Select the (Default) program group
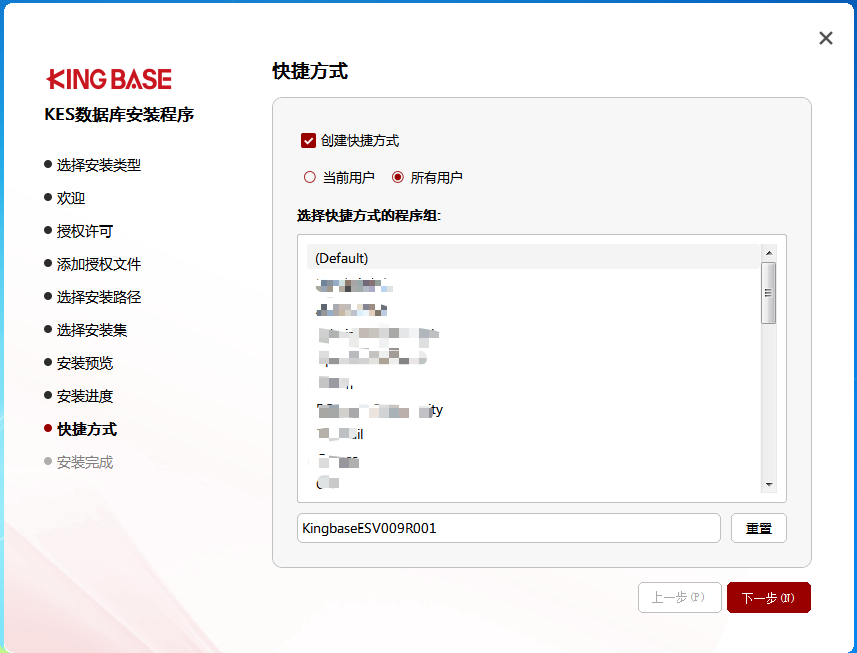This screenshot has height=653, width=857. pyautogui.click(x=533, y=258)
